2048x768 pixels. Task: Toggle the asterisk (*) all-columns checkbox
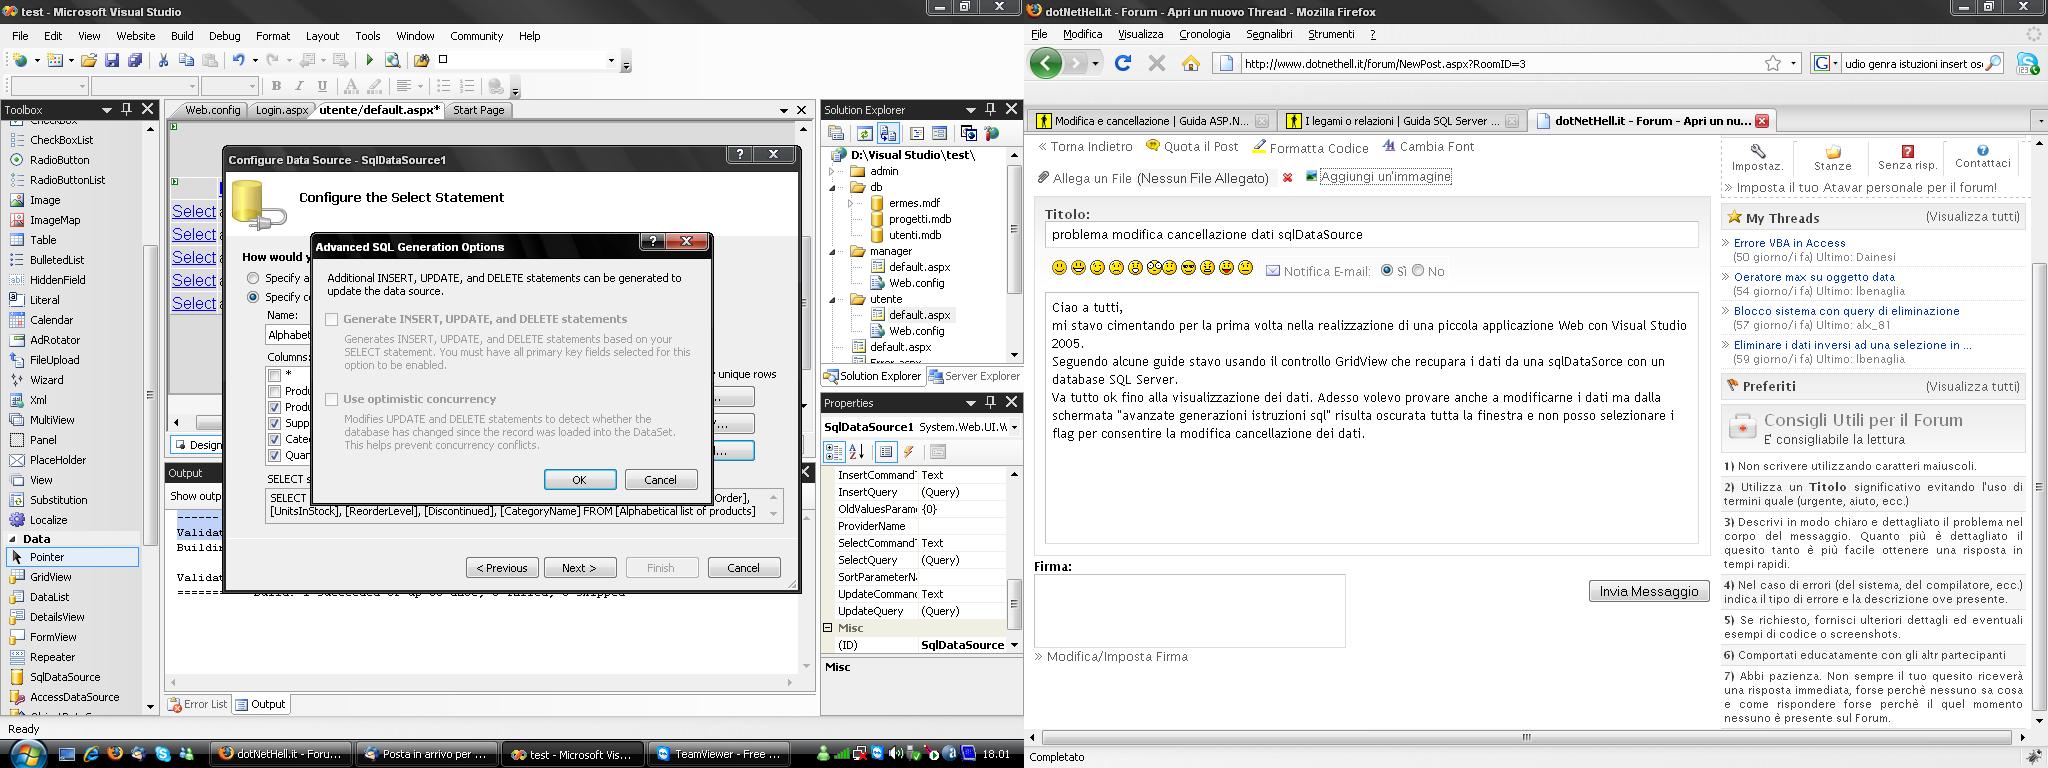pyautogui.click(x=275, y=375)
